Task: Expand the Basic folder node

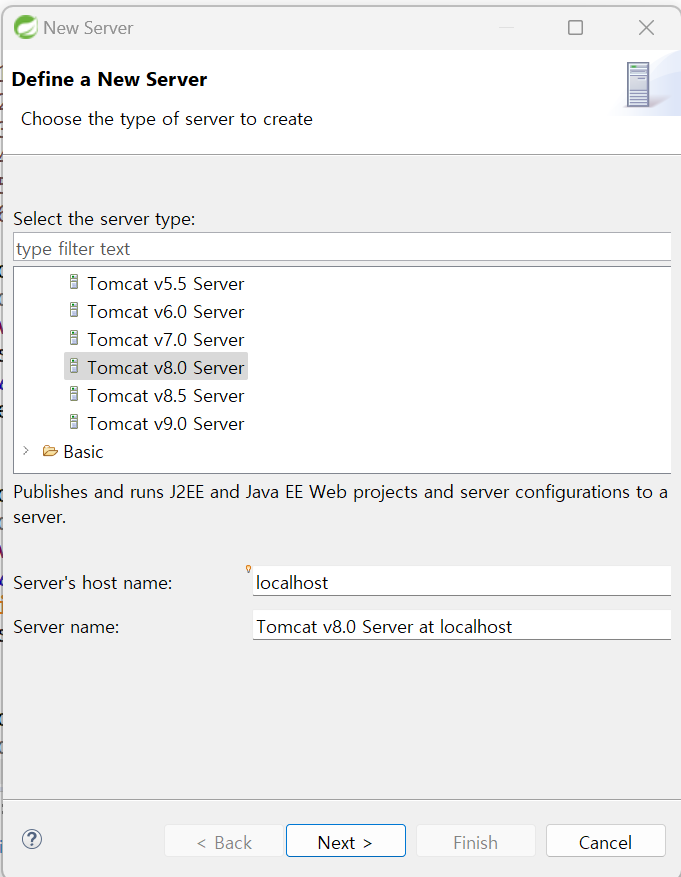Action: pos(26,451)
